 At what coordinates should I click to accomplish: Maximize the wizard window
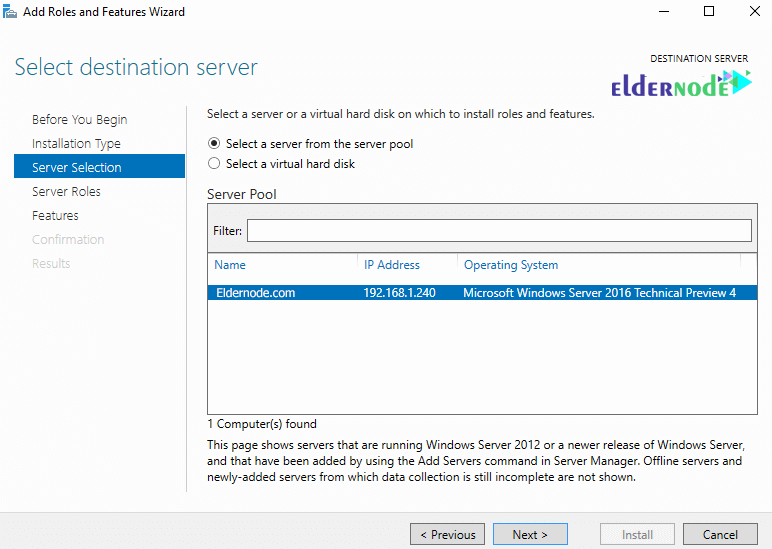[709, 11]
